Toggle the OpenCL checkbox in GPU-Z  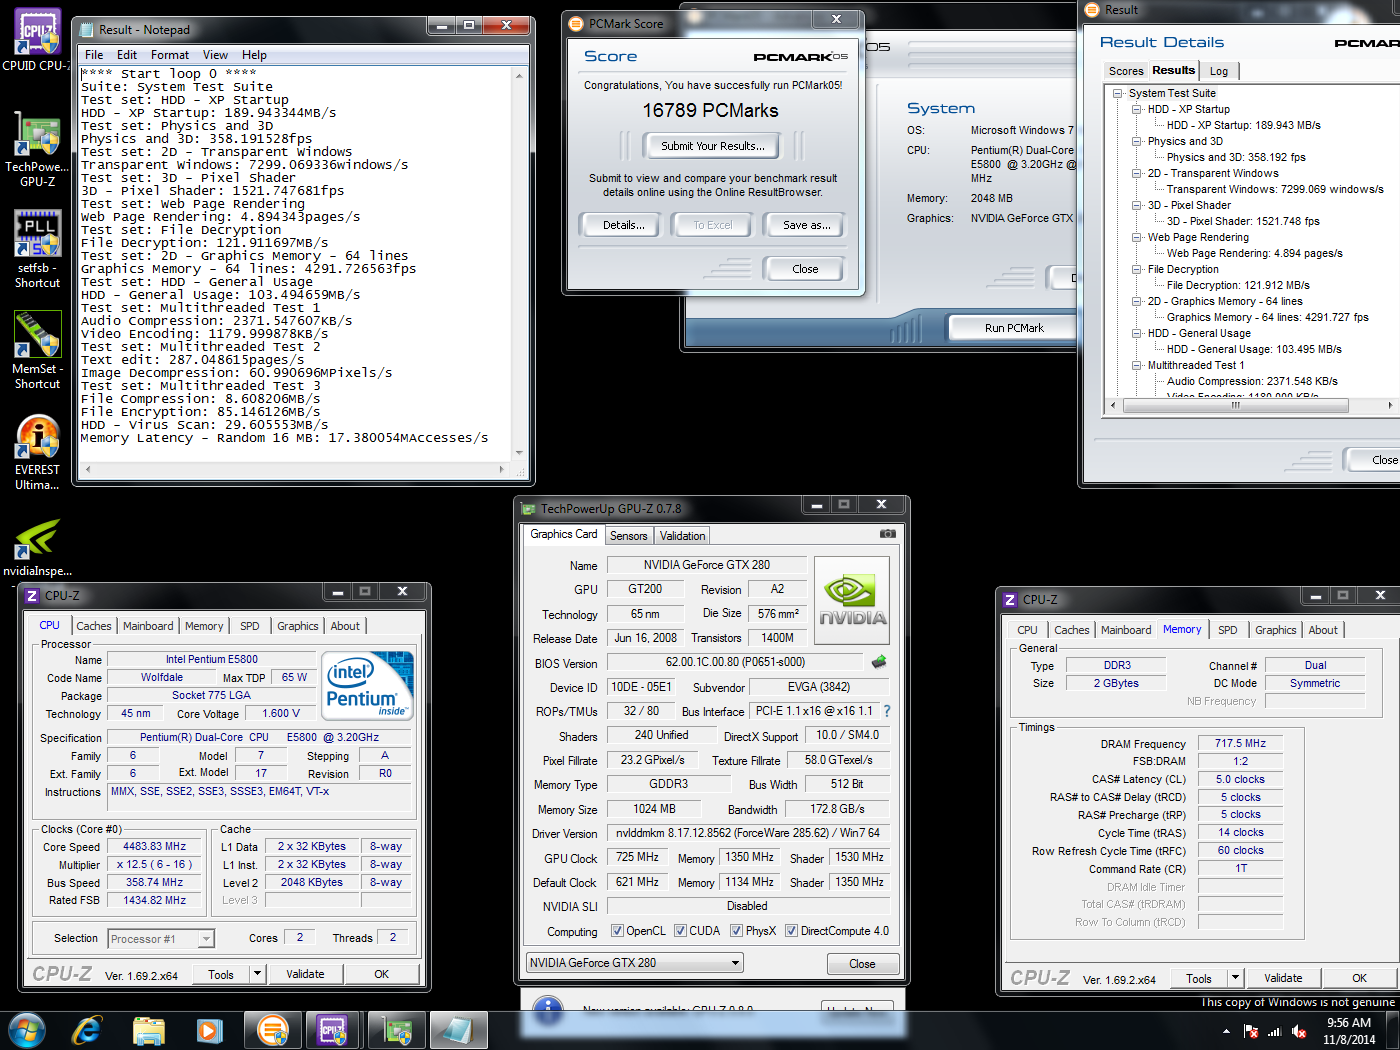617,931
